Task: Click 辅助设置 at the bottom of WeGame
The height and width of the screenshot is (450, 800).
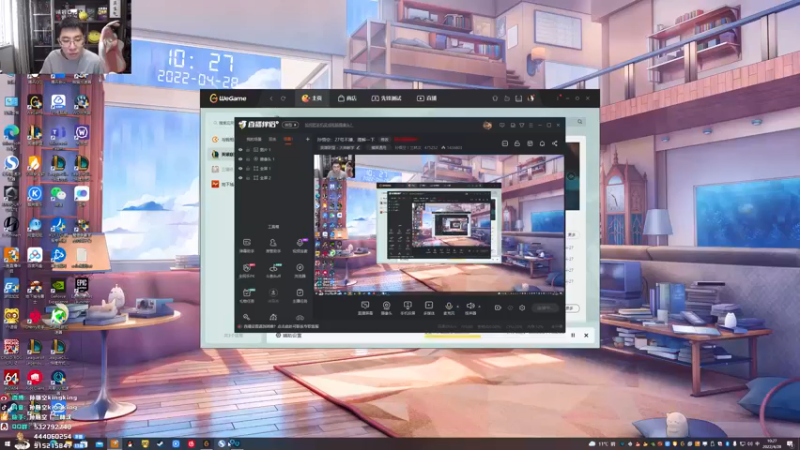Action: [x=289, y=335]
